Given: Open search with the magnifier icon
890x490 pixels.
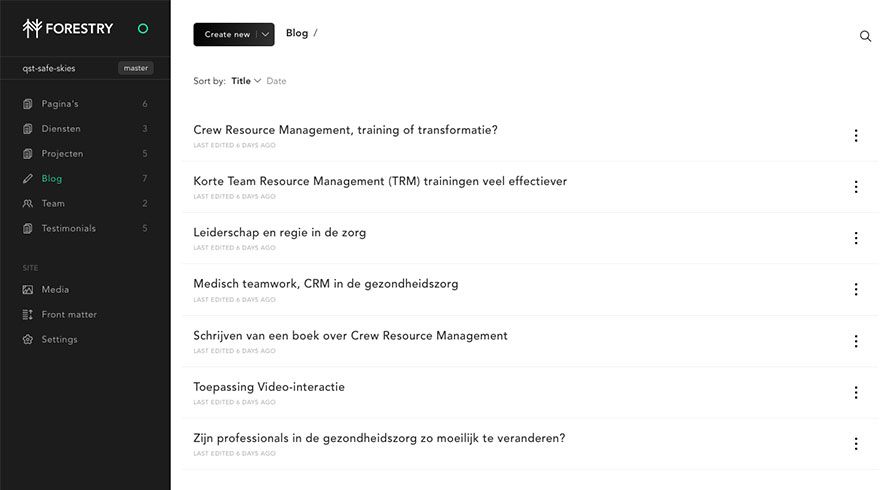Looking at the screenshot, I should point(865,36).
